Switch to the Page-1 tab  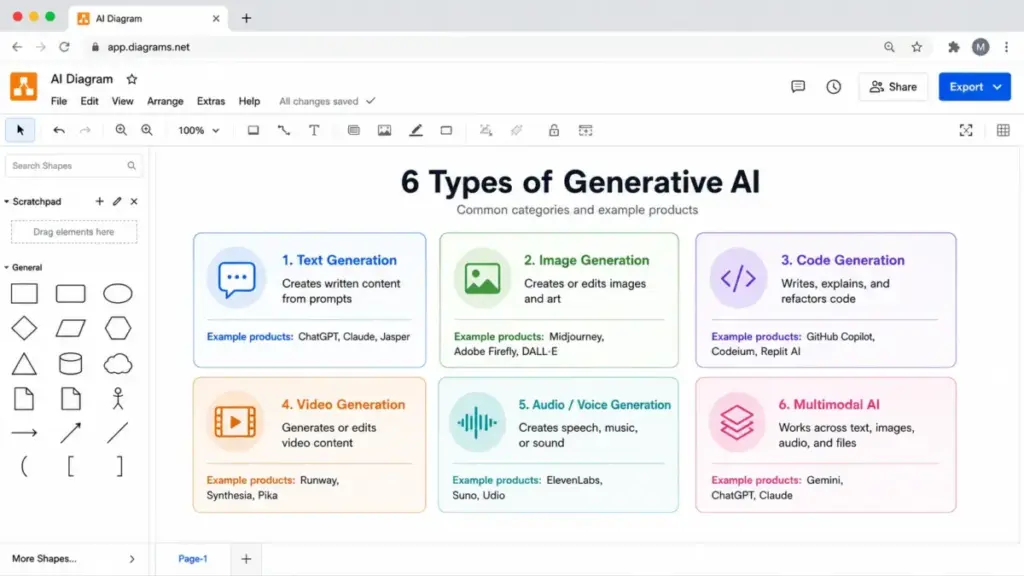tap(193, 559)
